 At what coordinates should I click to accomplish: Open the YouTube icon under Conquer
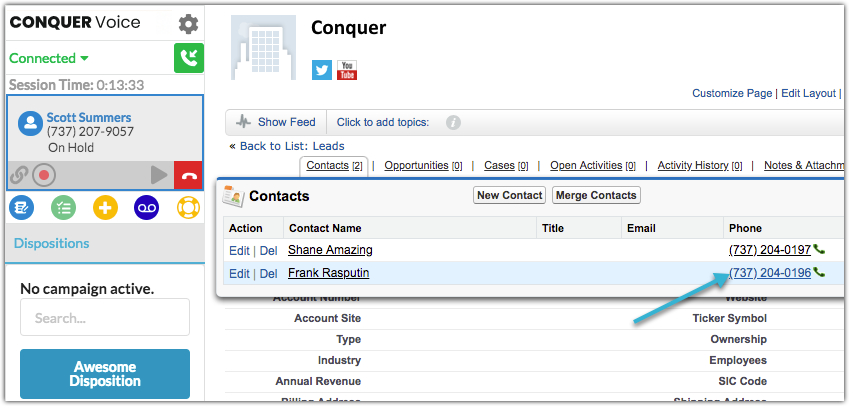coord(347,70)
